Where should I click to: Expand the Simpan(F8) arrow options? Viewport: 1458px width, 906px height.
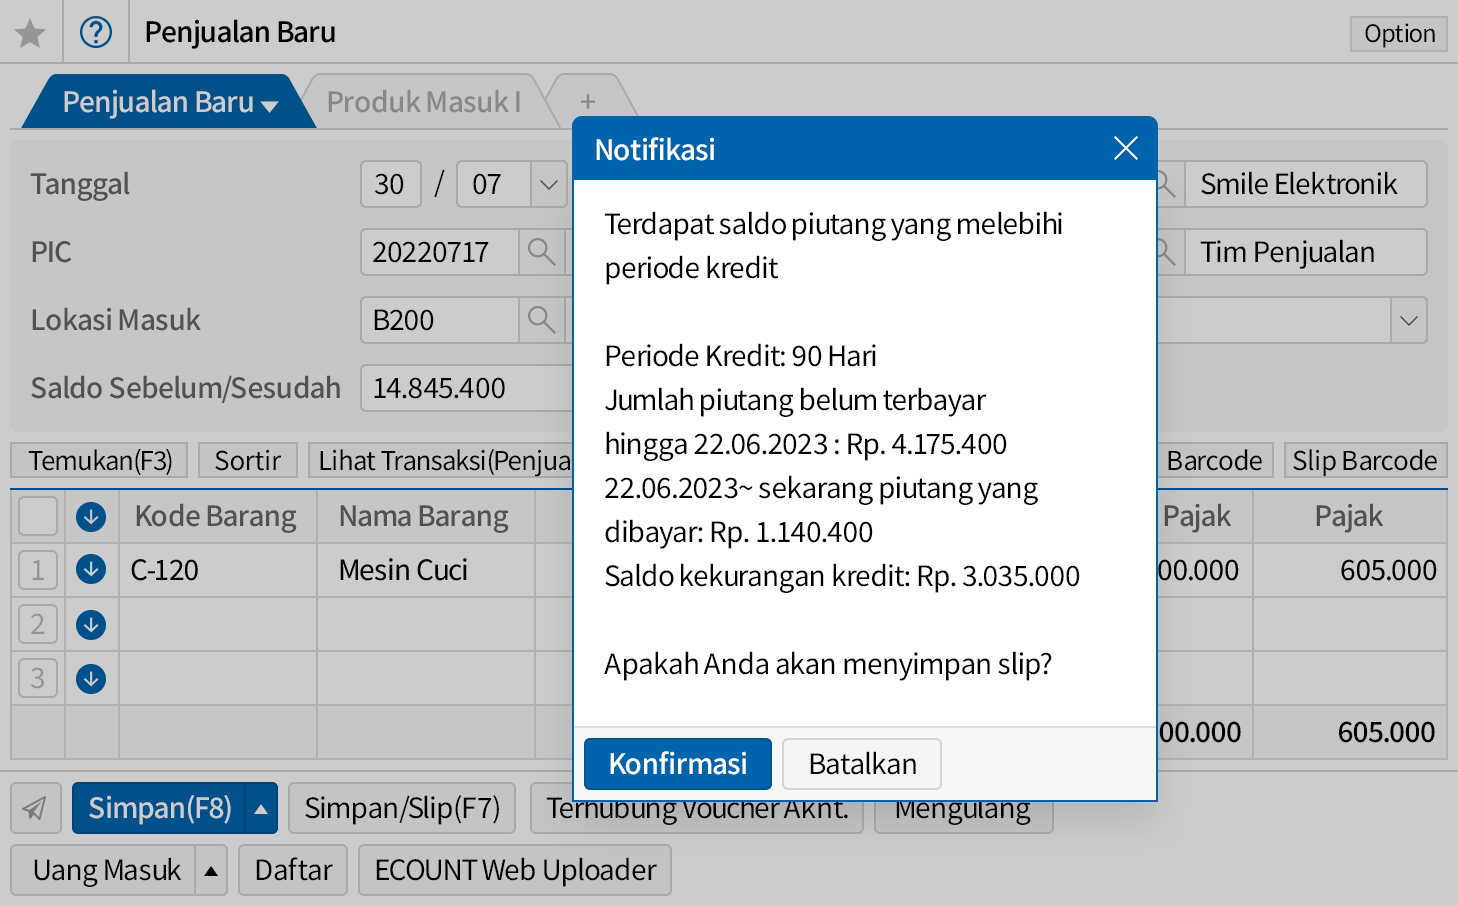click(x=261, y=809)
